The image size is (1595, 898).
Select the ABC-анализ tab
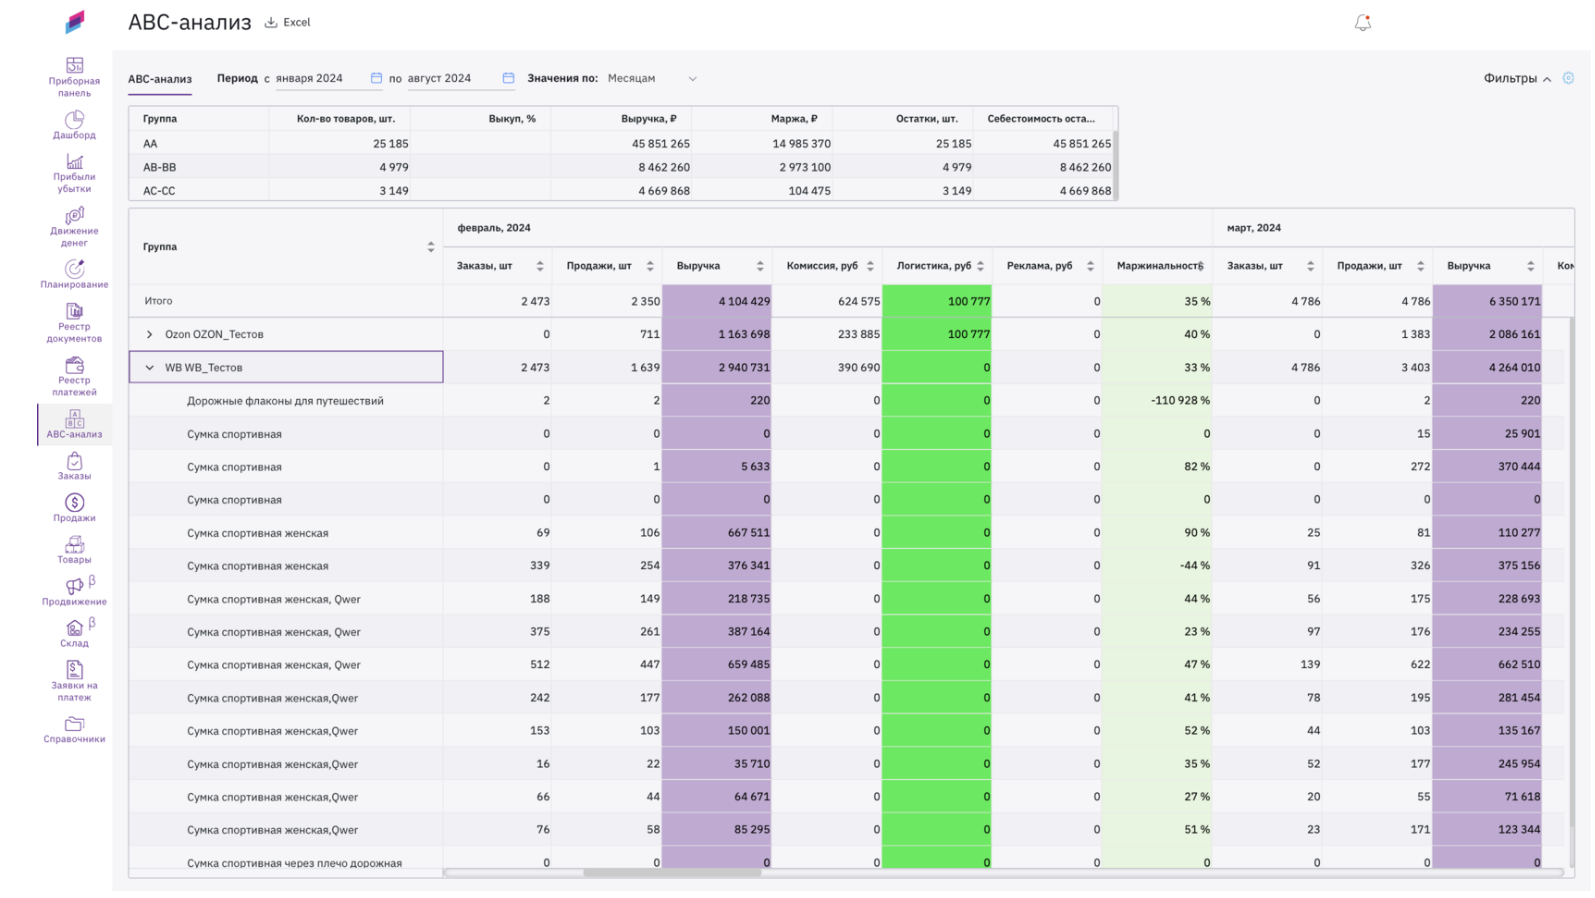click(160, 79)
